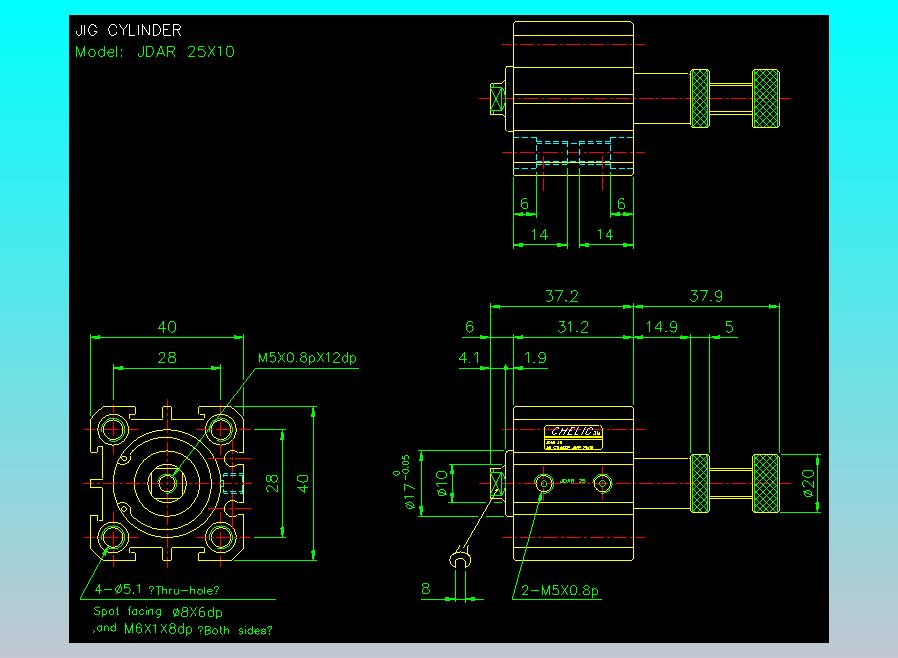Select the 14.9 dimension text
898x658 pixels.
(661, 327)
